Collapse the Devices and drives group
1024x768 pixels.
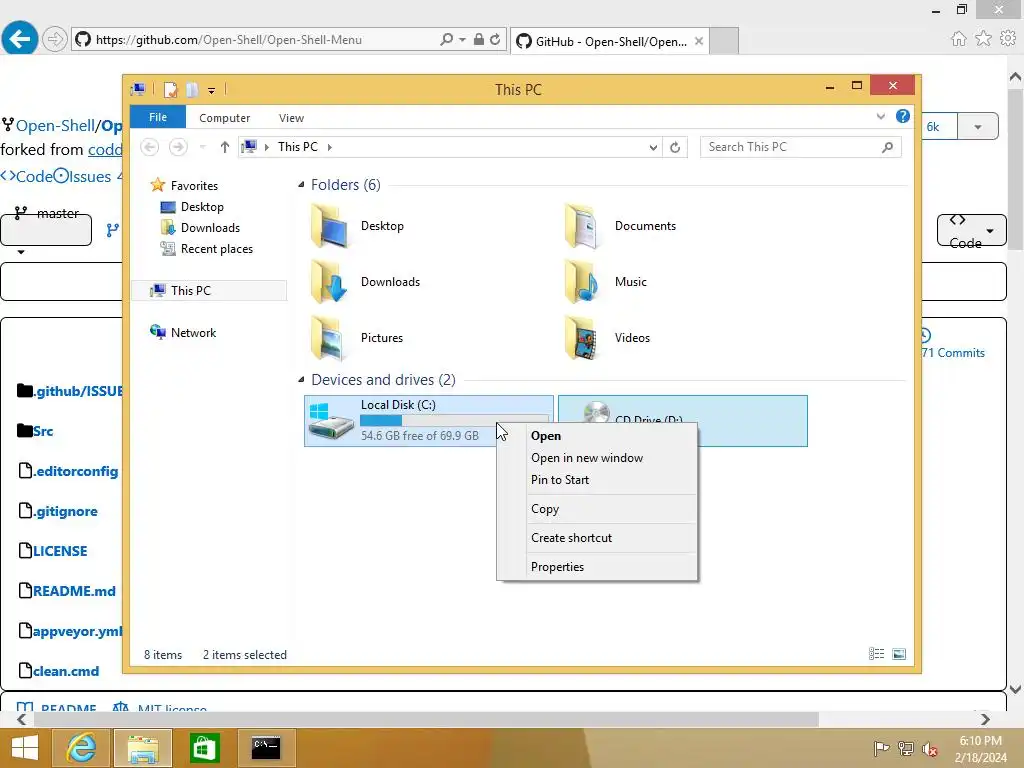click(301, 379)
